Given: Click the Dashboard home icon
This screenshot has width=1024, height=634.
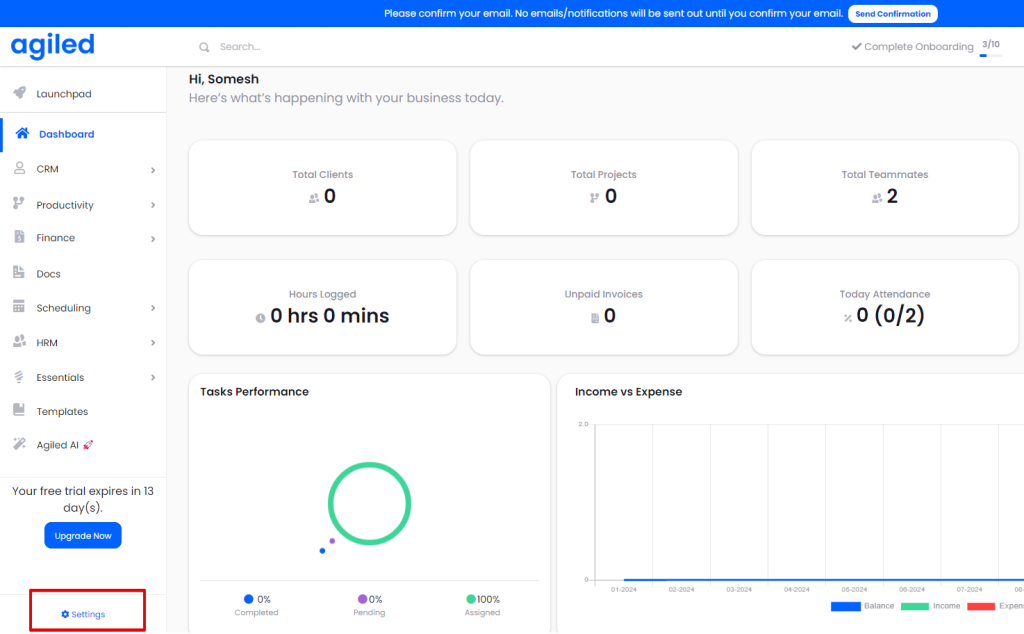Looking at the screenshot, I should [22, 133].
